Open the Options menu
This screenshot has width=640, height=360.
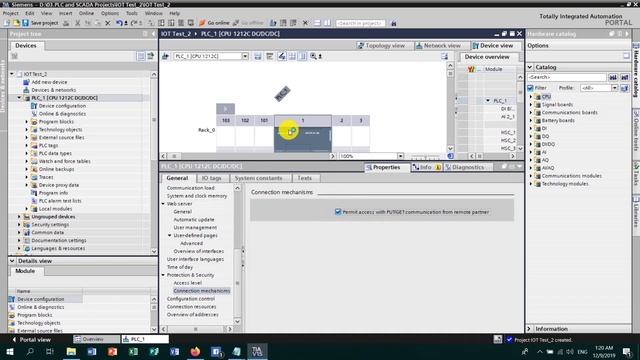110,13
